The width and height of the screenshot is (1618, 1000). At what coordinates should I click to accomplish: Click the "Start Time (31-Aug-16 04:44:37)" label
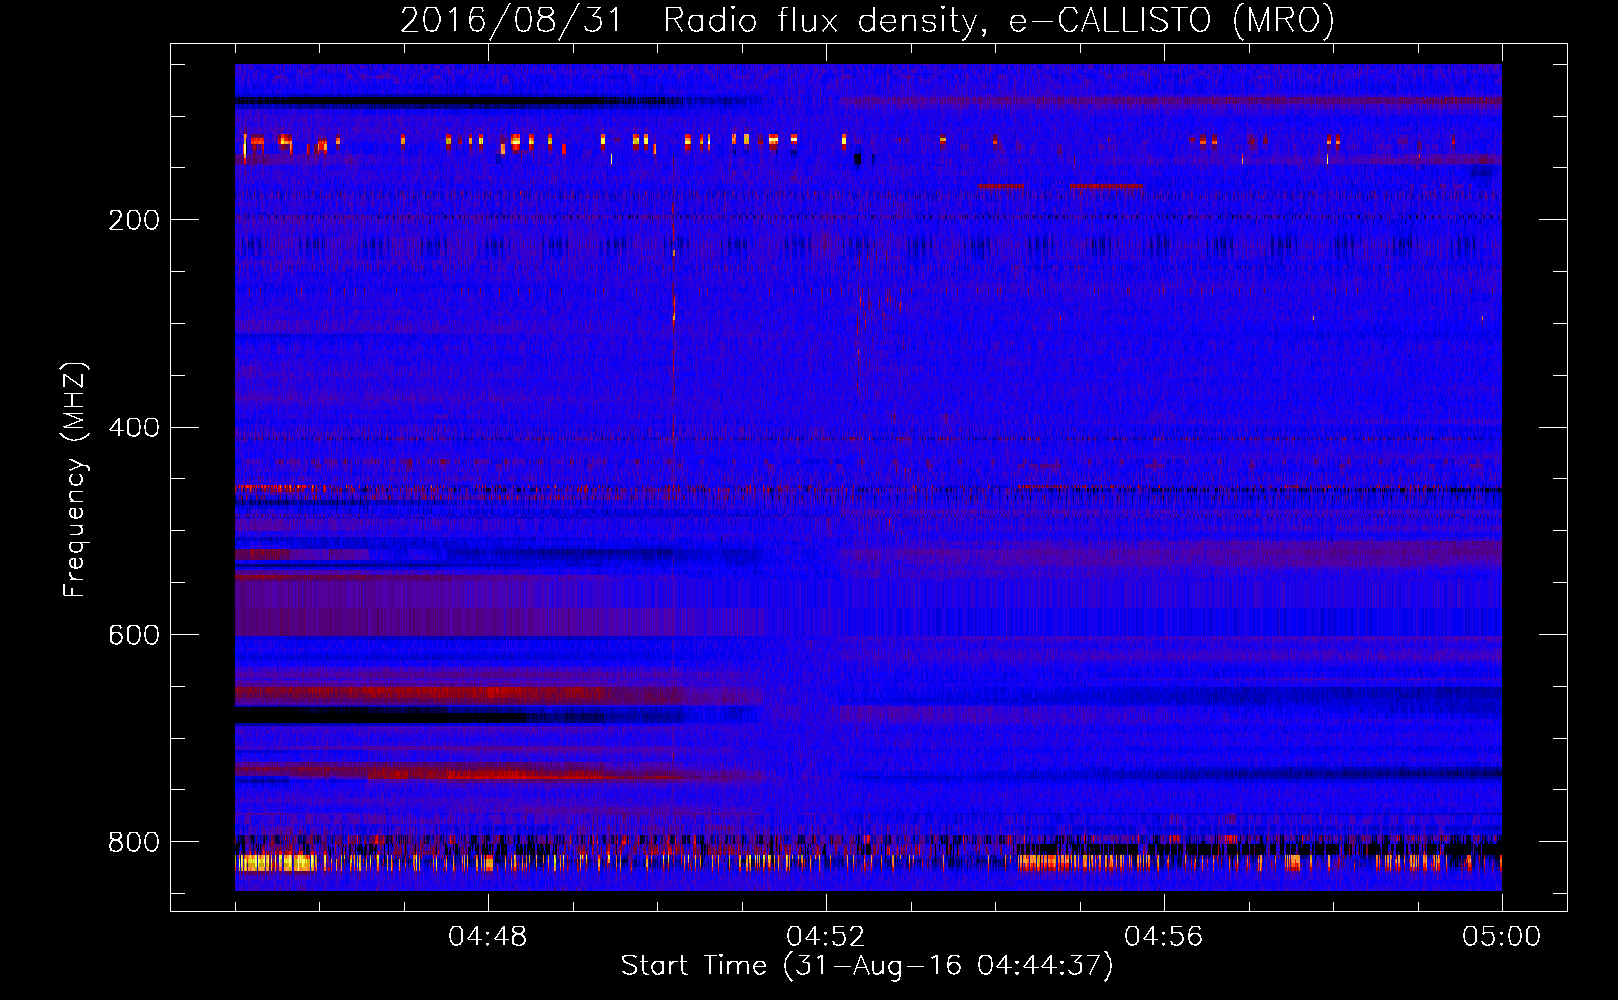867,966
